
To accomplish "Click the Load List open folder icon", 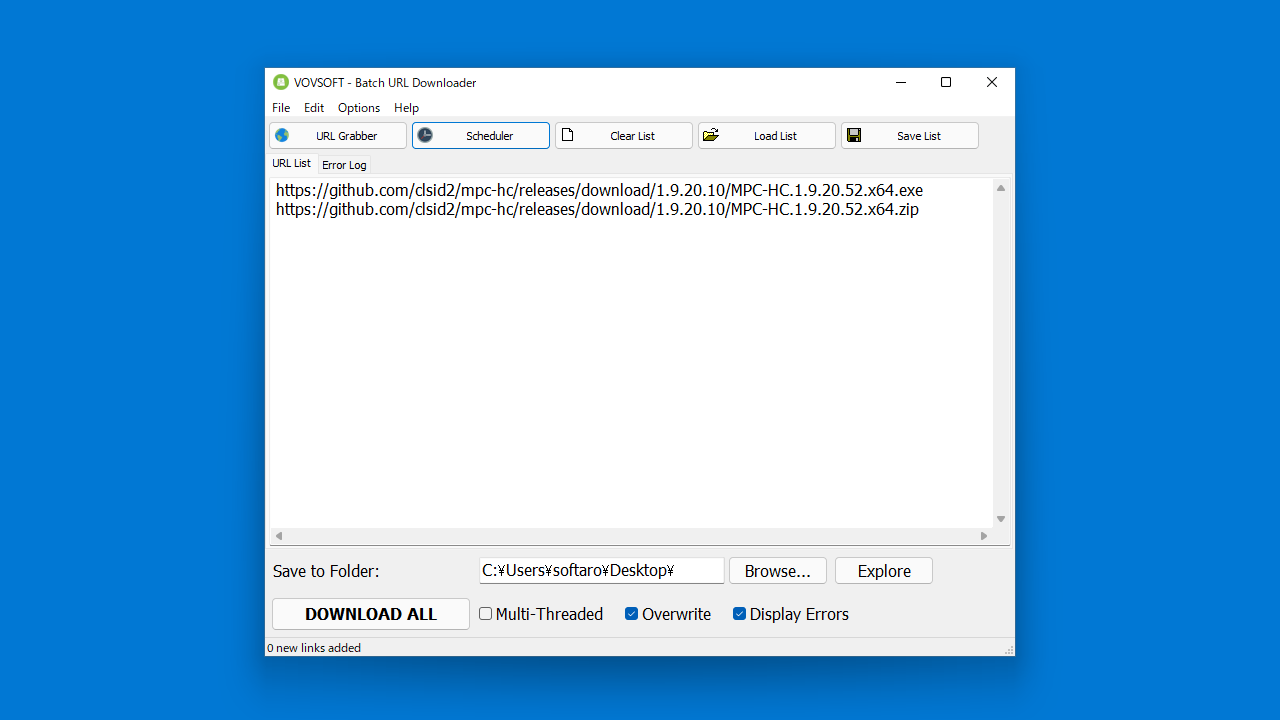I will pos(711,135).
